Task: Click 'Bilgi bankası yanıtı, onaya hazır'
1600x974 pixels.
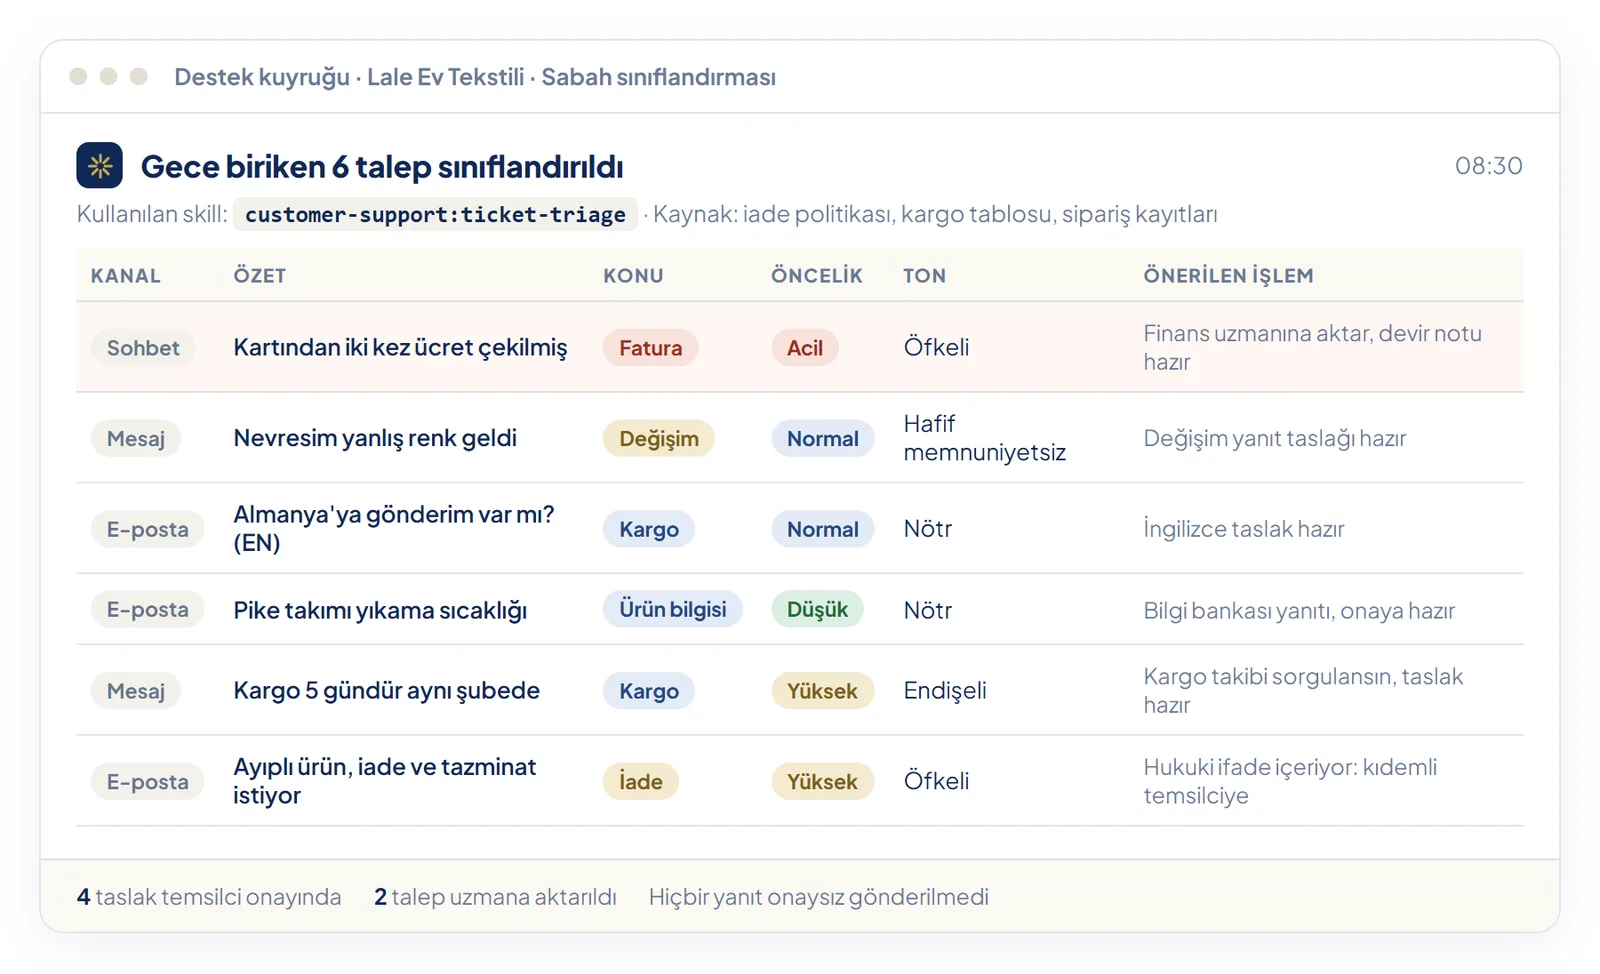Action: pos(1298,610)
